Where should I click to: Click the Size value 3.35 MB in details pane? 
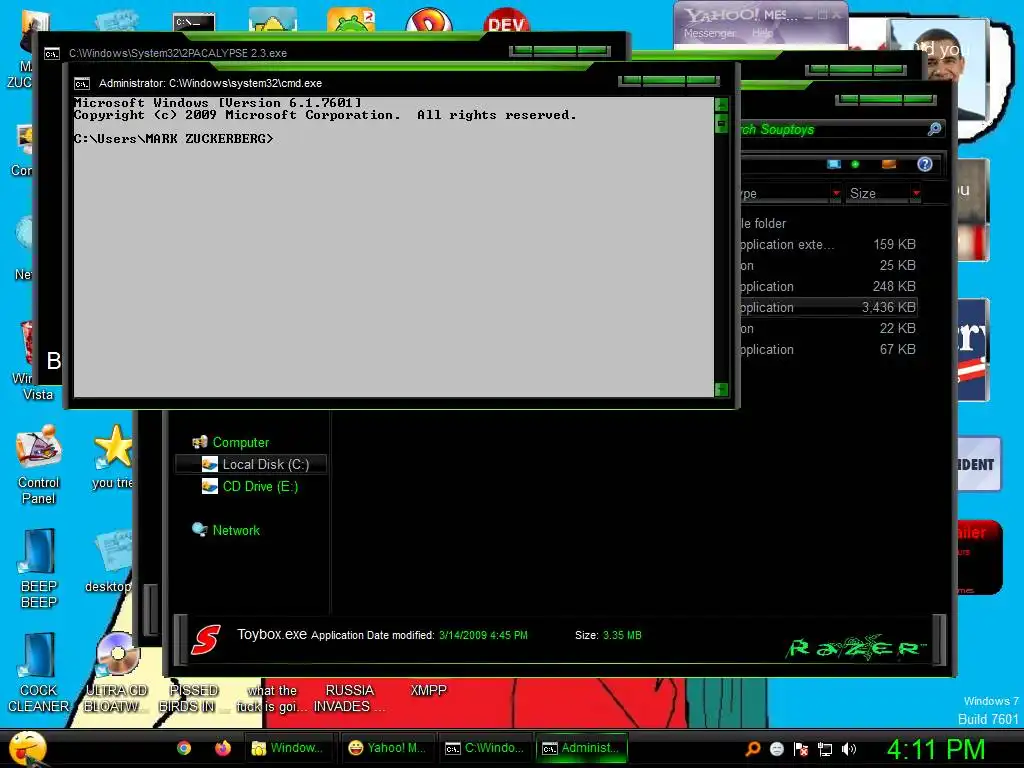point(622,635)
